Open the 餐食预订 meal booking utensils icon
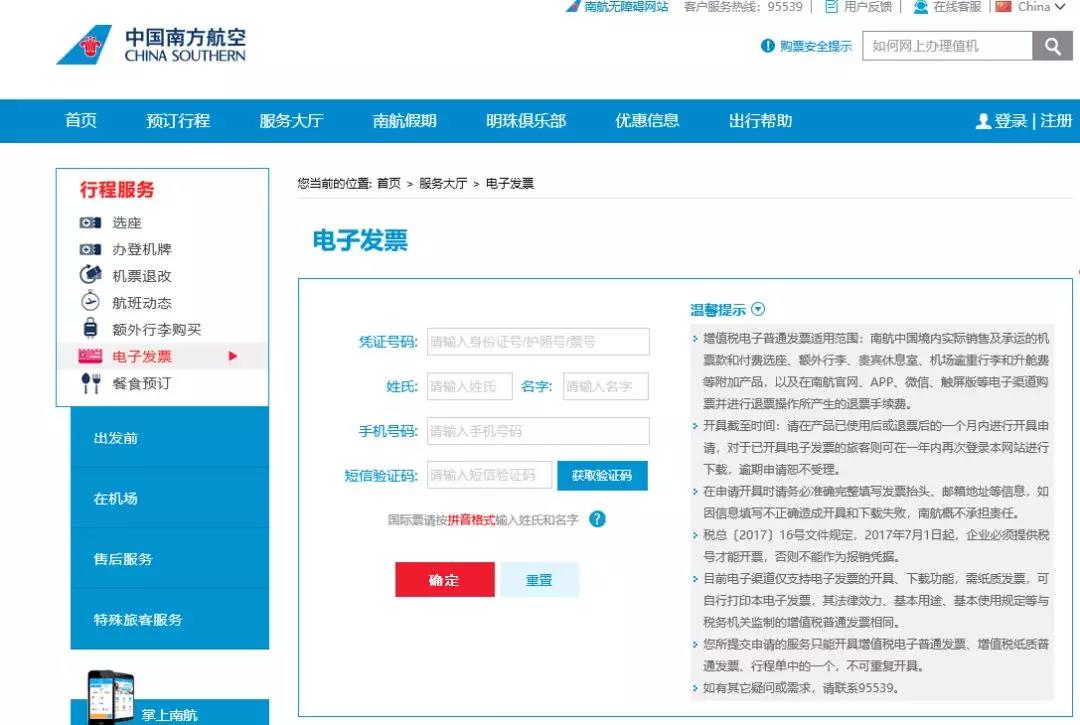This screenshot has width=1080, height=725. coord(92,381)
